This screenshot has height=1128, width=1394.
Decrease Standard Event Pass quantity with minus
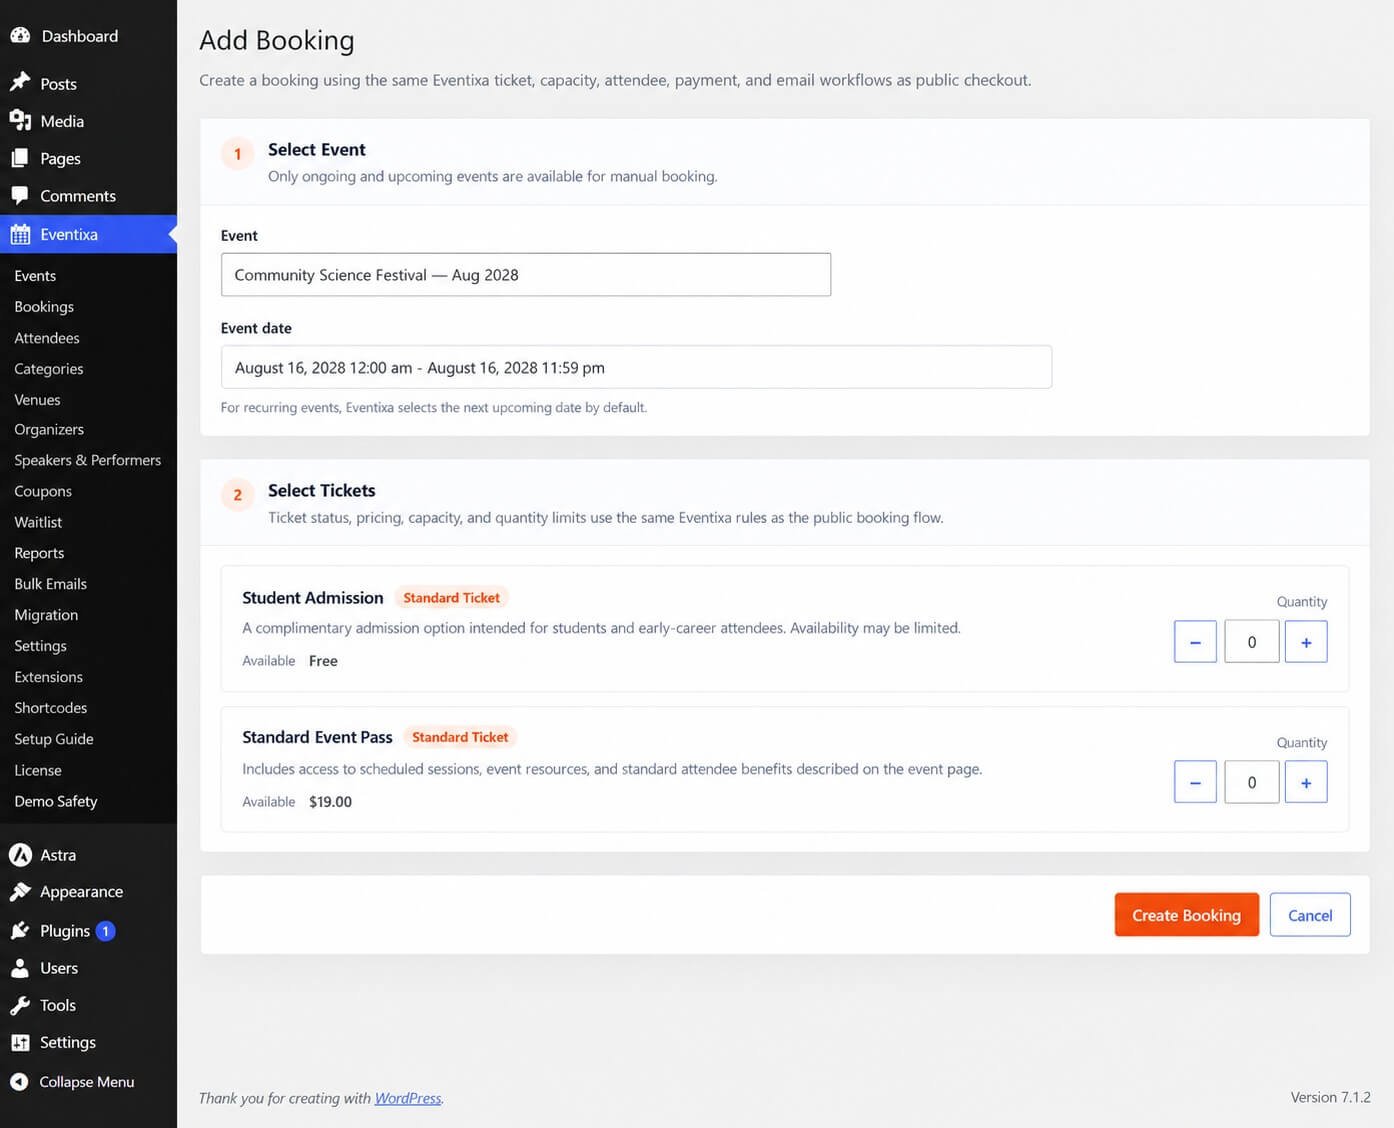pos(1195,782)
